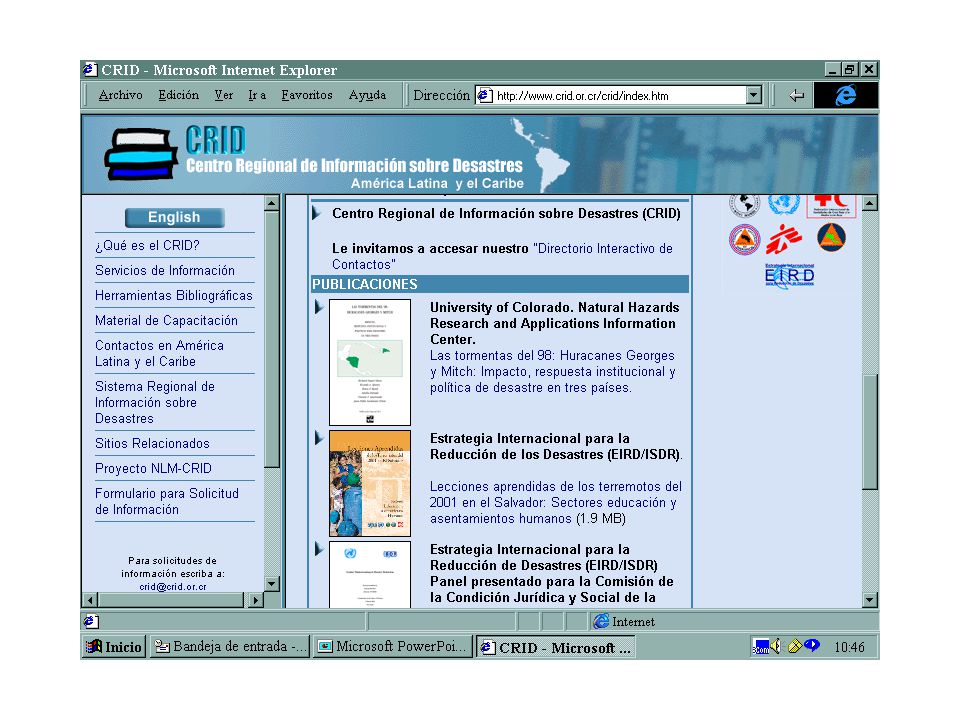Open Sitios Relacionados link
960x720 pixels.
[152, 443]
